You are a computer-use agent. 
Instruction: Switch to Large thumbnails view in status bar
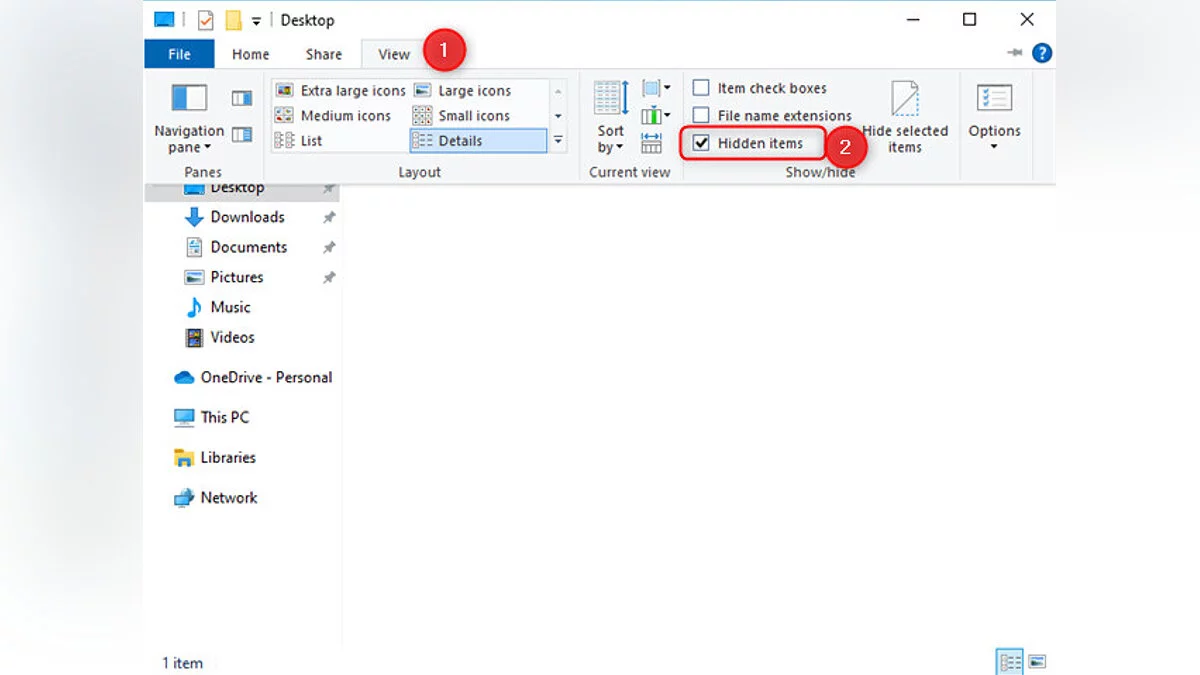(1037, 662)
